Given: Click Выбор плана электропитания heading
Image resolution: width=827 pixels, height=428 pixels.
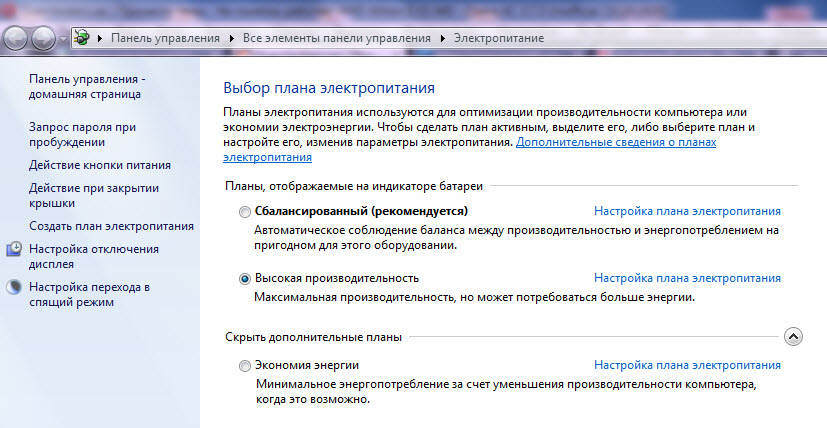Looking at the screenshot, I should point(329,88).
